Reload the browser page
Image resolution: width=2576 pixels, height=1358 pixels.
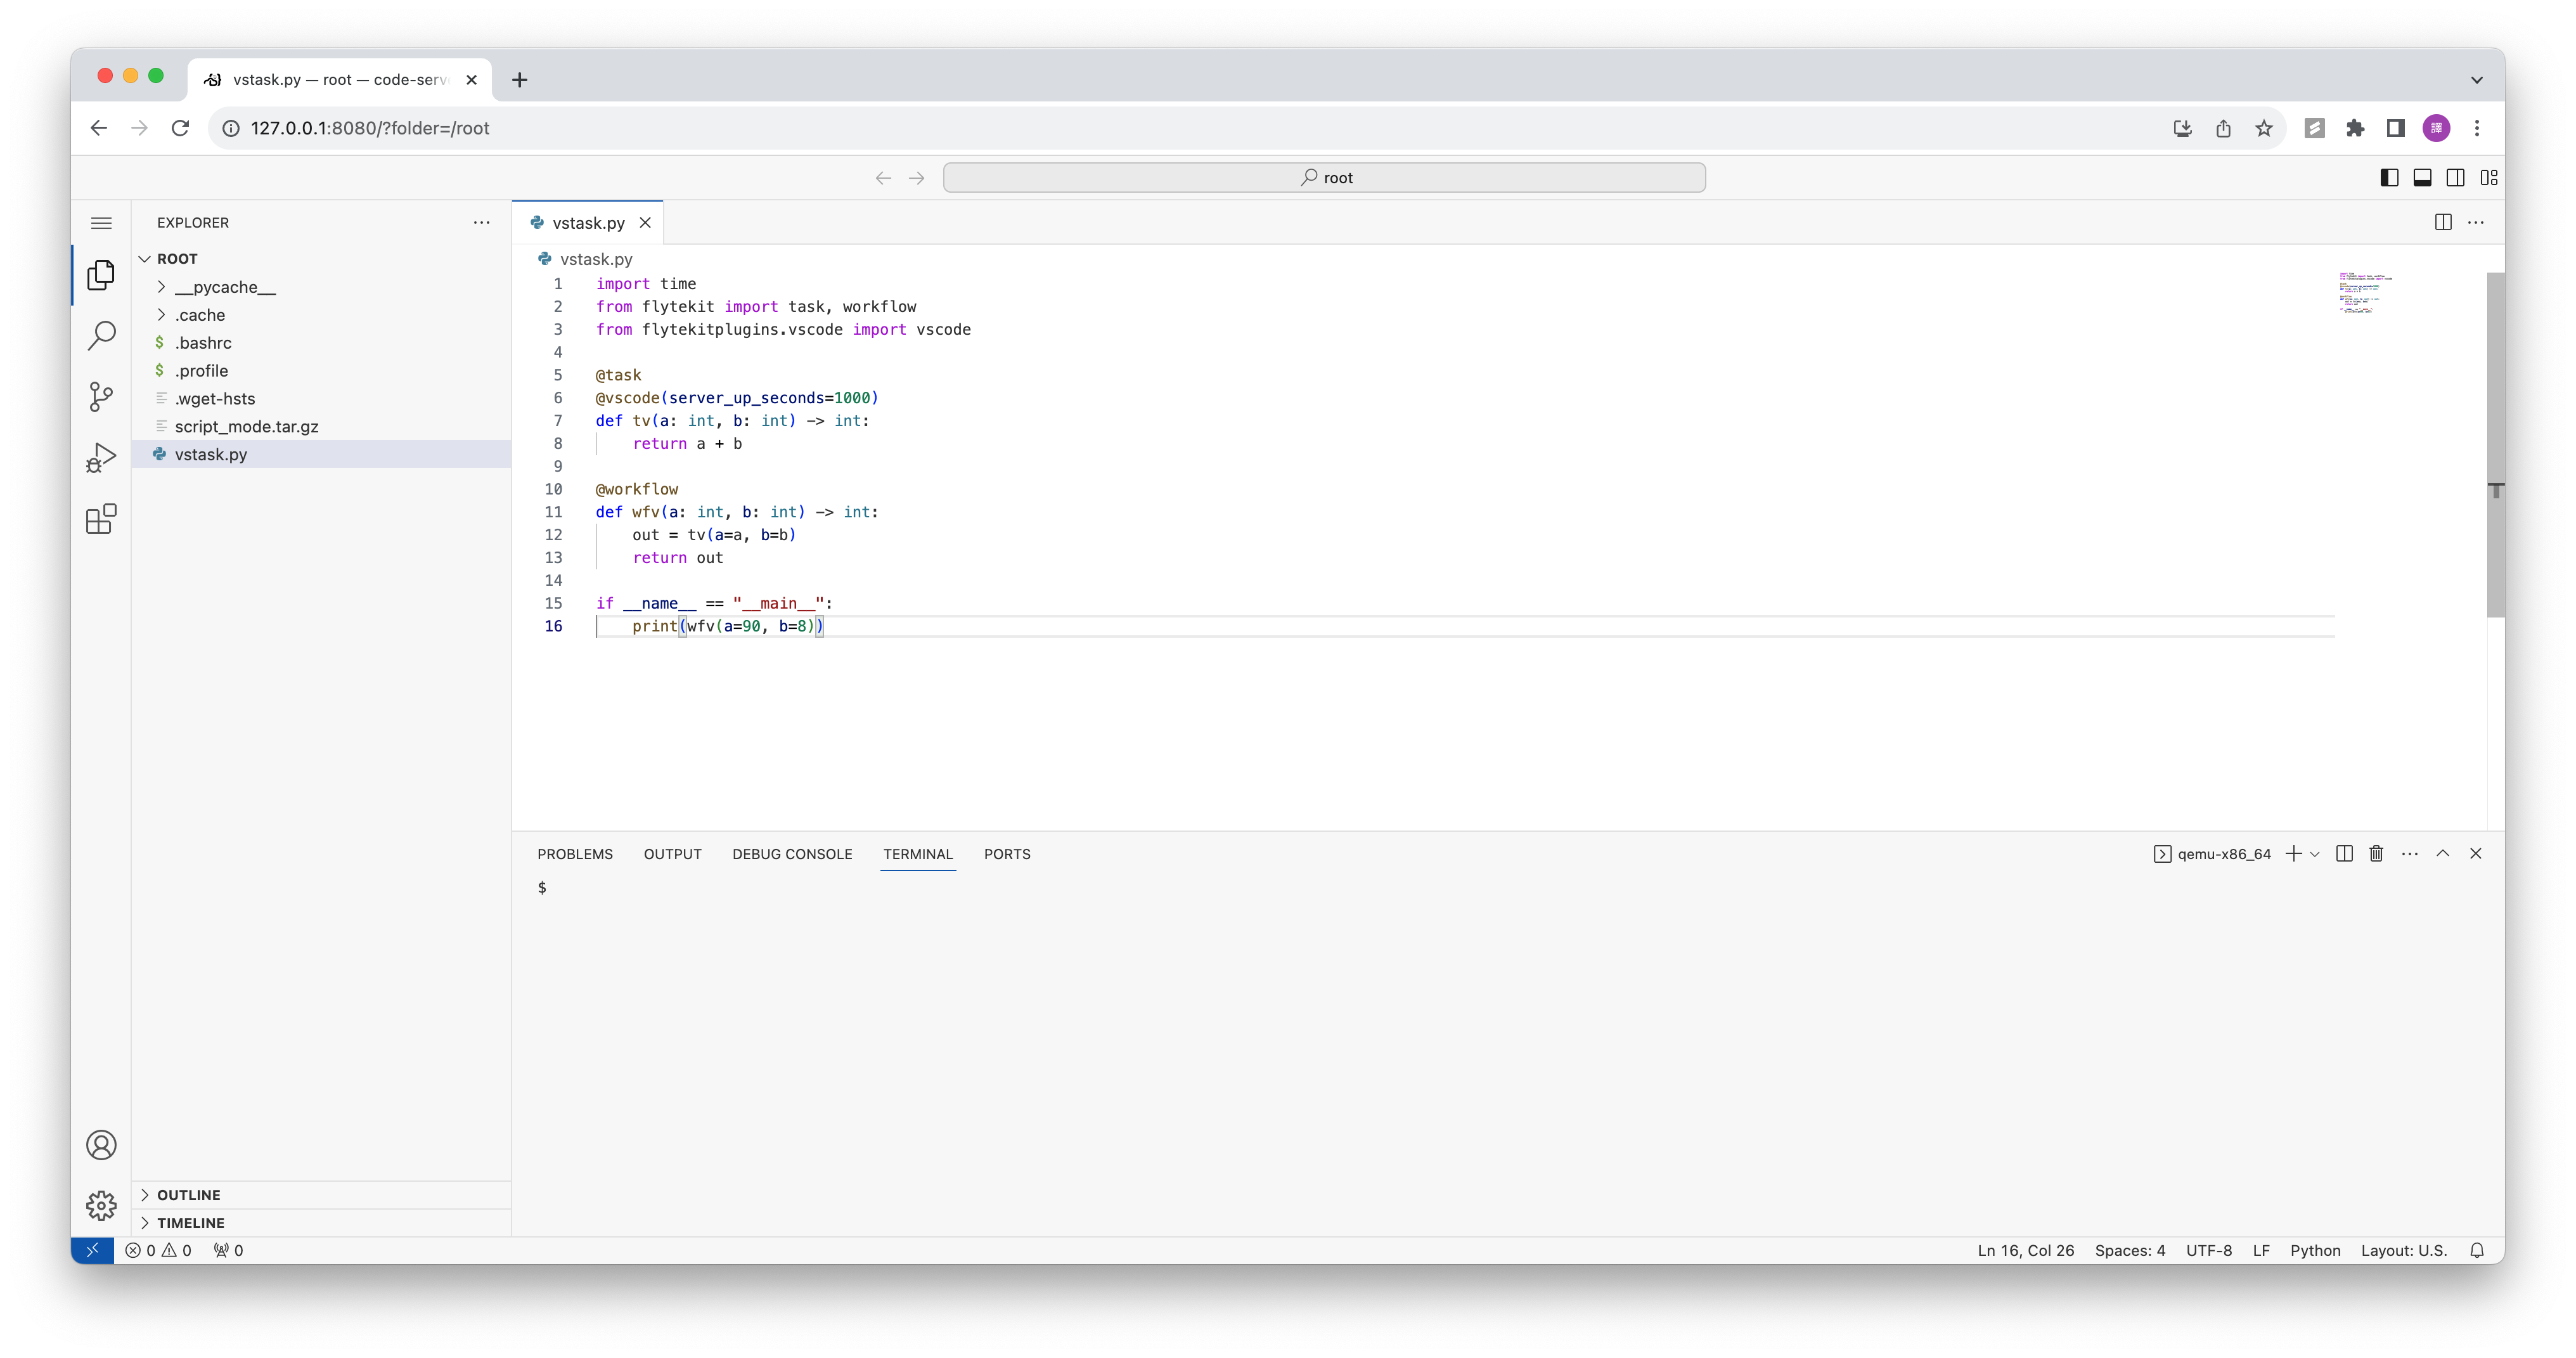[180, 128]
